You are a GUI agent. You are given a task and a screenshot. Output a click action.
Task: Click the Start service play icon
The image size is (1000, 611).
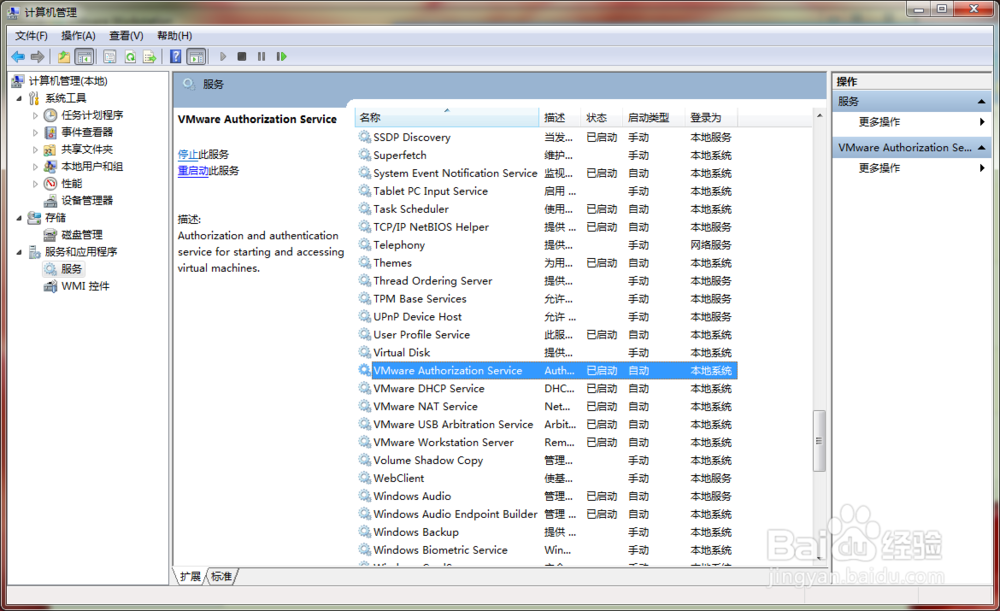tap(223, 57)
